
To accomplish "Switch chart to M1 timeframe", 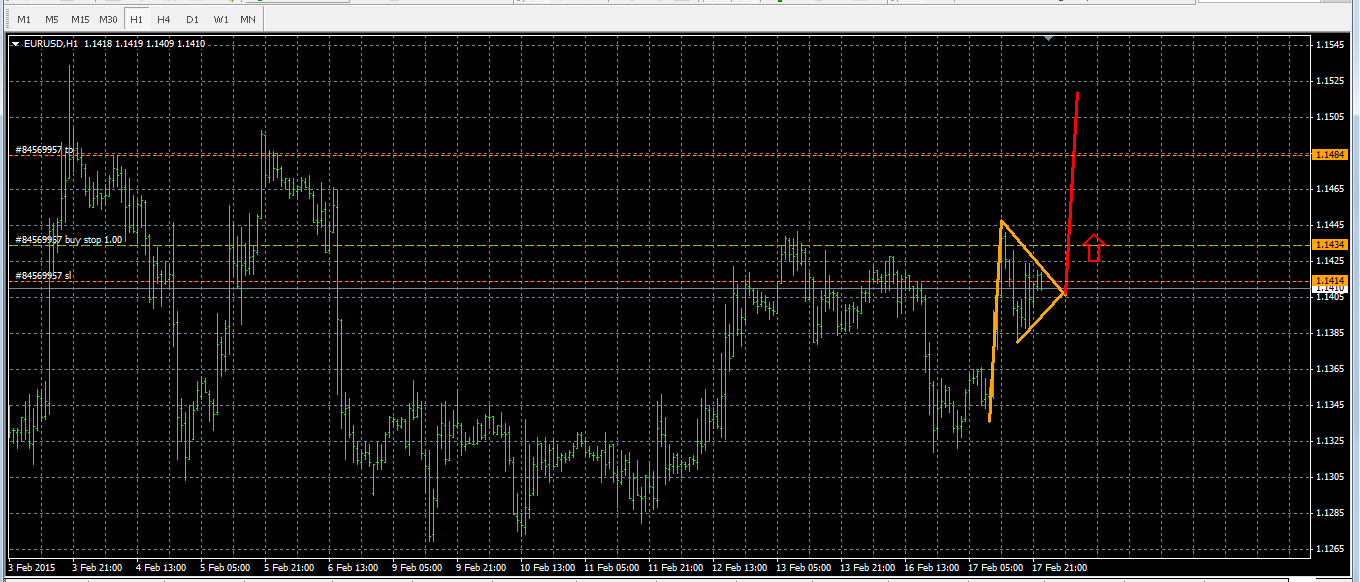I will point(24,19).
